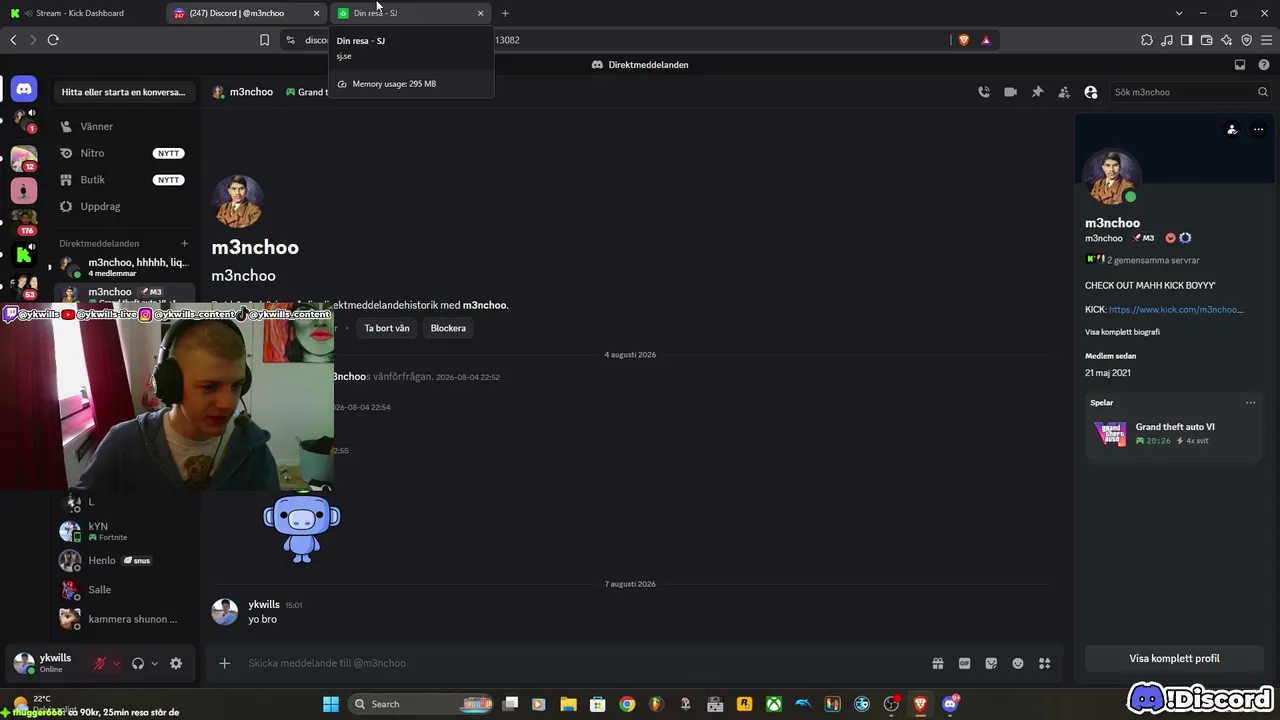Open the Uppdrag quests page

pyautogui.click(x=125, y=206)
